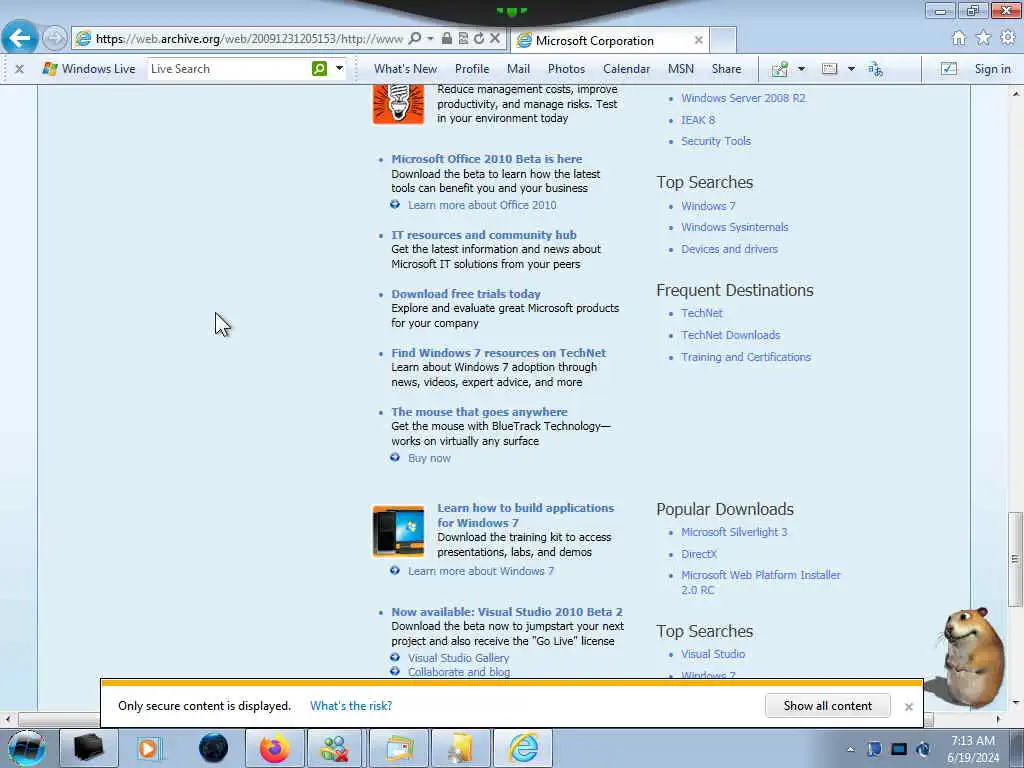Screen dimensions: 1024x768
Task: Click the Internet Explorer taskbar icon
Action: 523,748
